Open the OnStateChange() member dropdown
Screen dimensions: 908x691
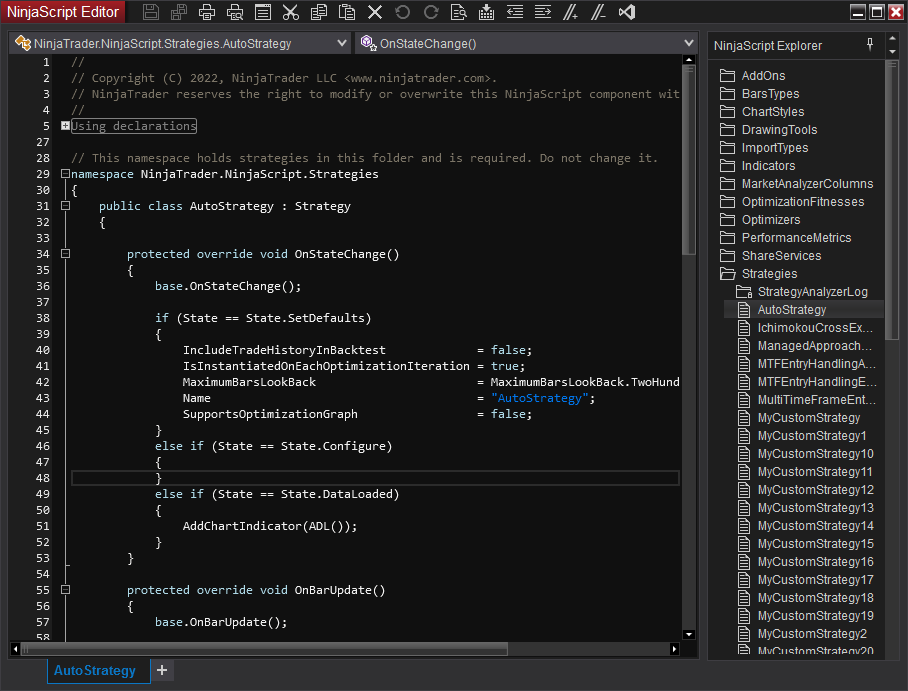(526, 44)
